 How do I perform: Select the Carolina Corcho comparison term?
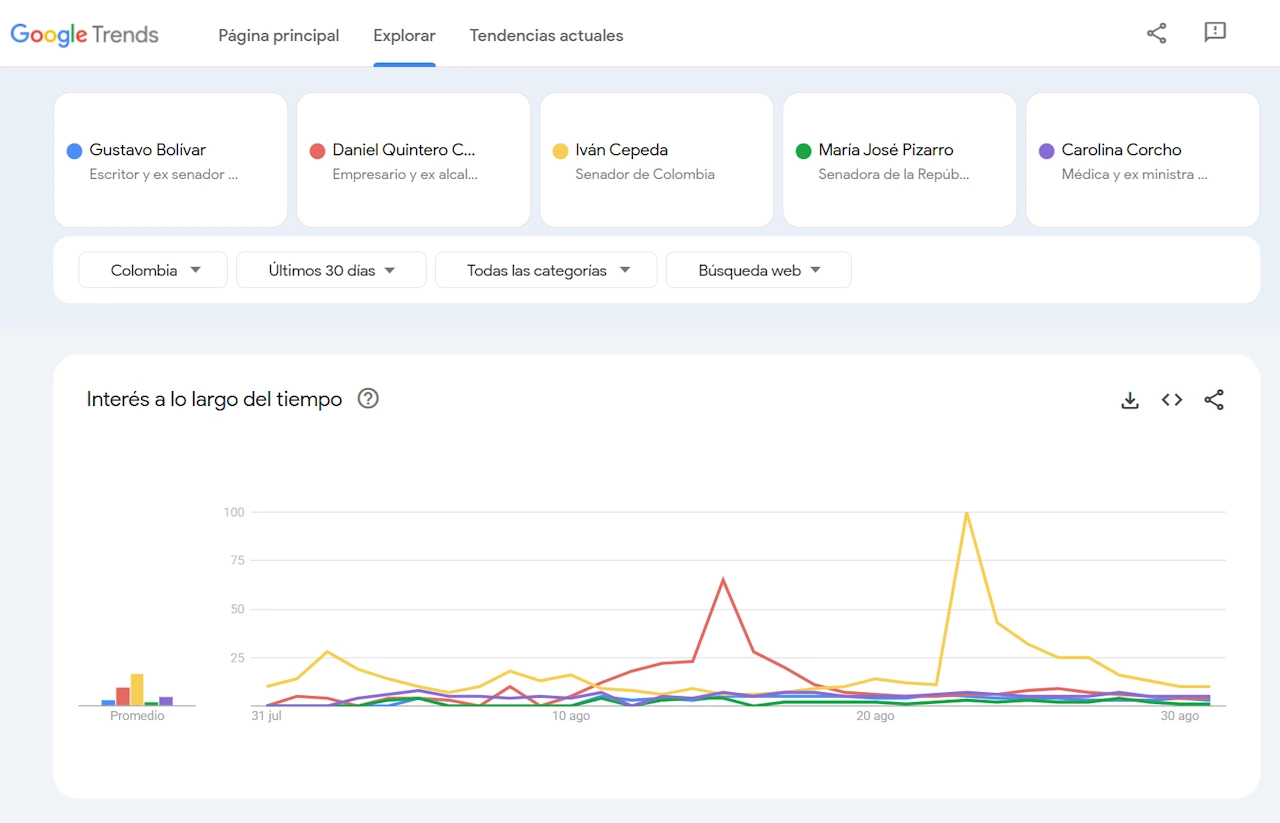[x=1142, y=160]
